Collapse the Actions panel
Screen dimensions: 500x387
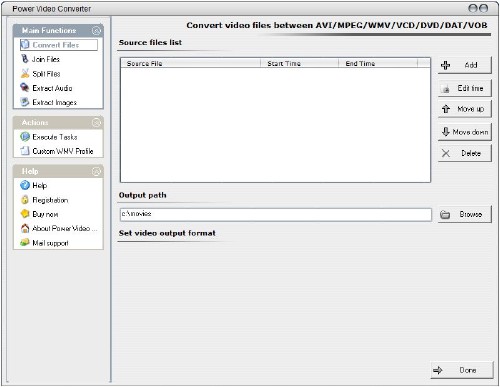(x=96, y=123)
